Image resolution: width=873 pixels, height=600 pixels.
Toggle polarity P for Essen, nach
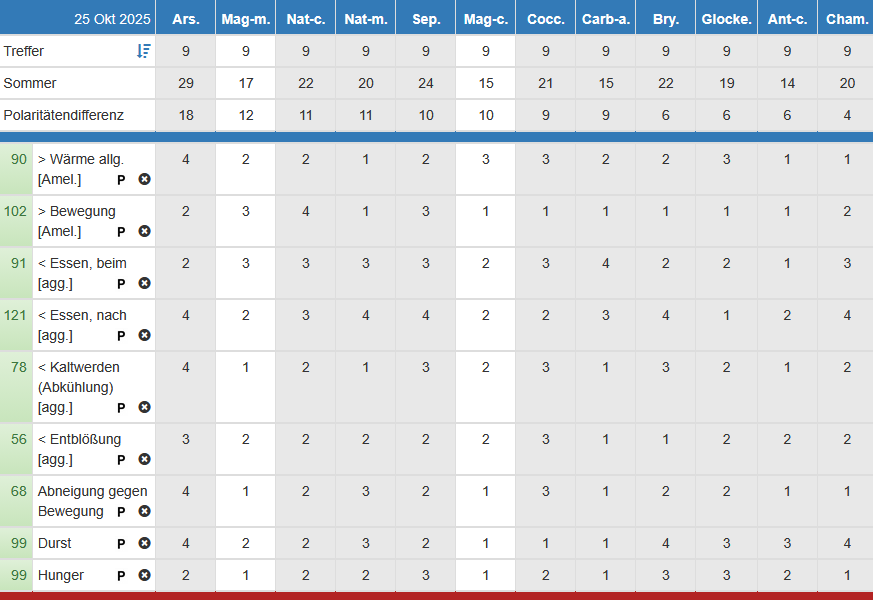coord(121,336)
